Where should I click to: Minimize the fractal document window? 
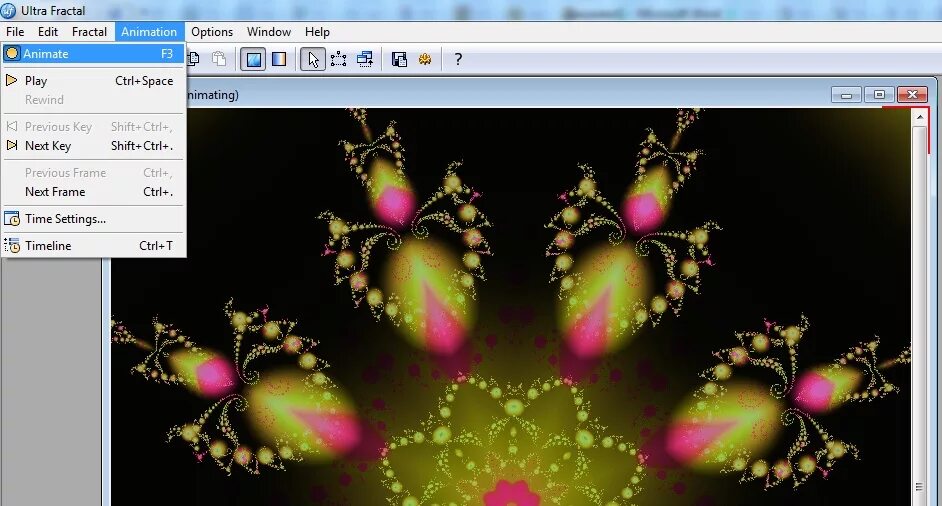pyautogui.click(x=846, y=95)
